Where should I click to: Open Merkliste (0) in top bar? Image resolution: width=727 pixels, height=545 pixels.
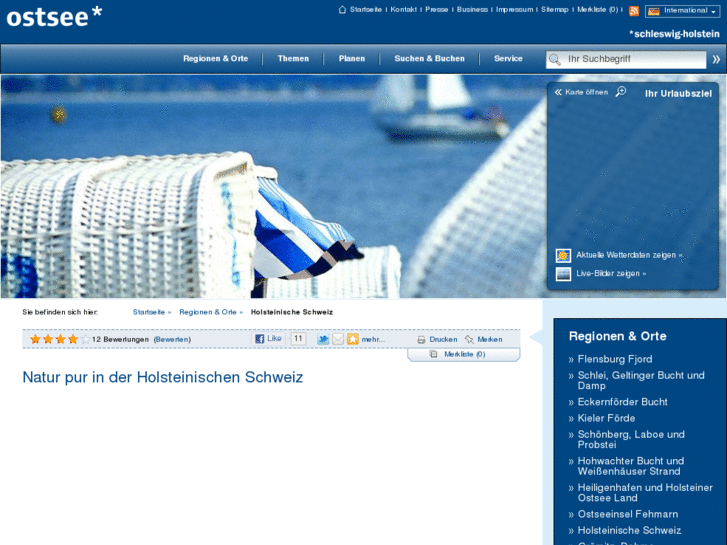pyautogui.click(x=598, y=9)
